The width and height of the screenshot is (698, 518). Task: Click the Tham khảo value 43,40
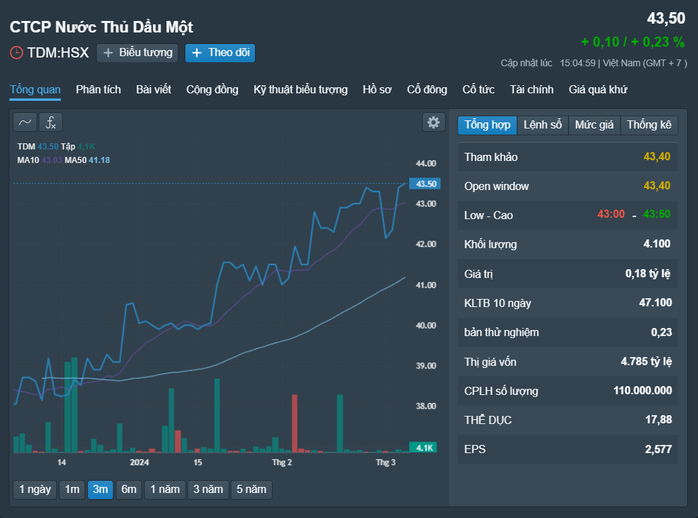pos(657,157)
